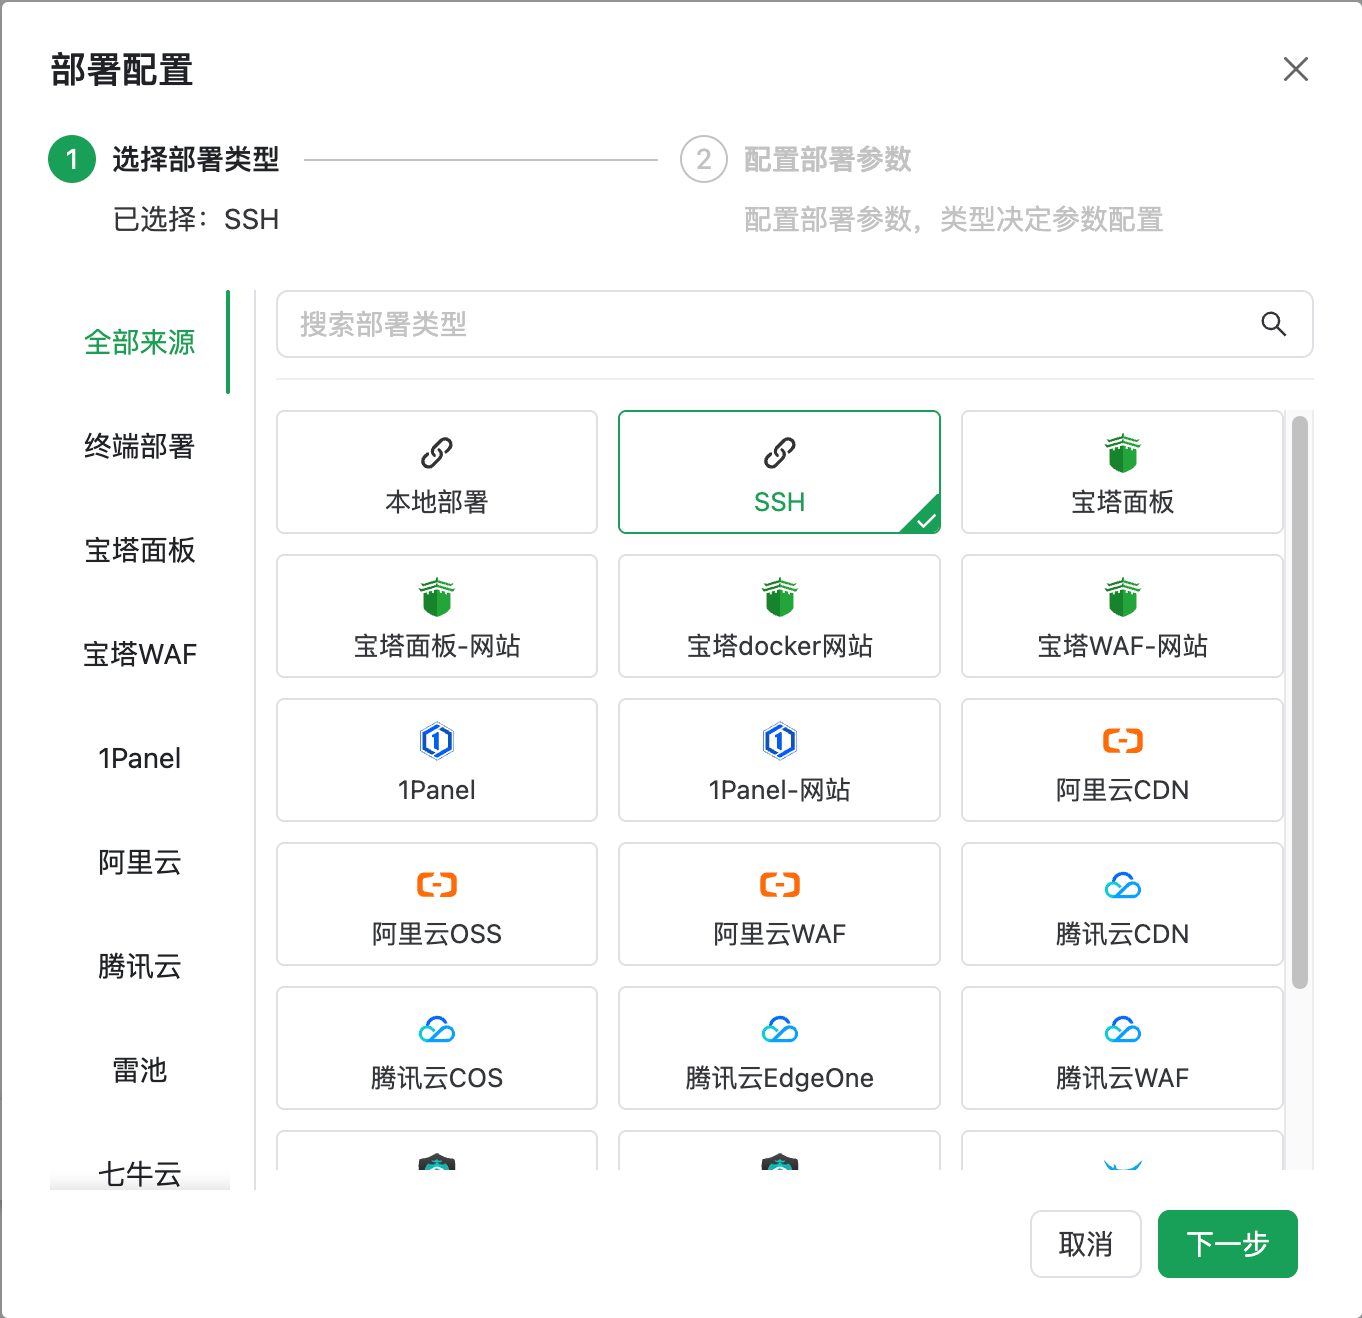1362x1318 pixels.
Task: Pick the 宝塔WAF-网站 icon
Action: click(1123, 597)
